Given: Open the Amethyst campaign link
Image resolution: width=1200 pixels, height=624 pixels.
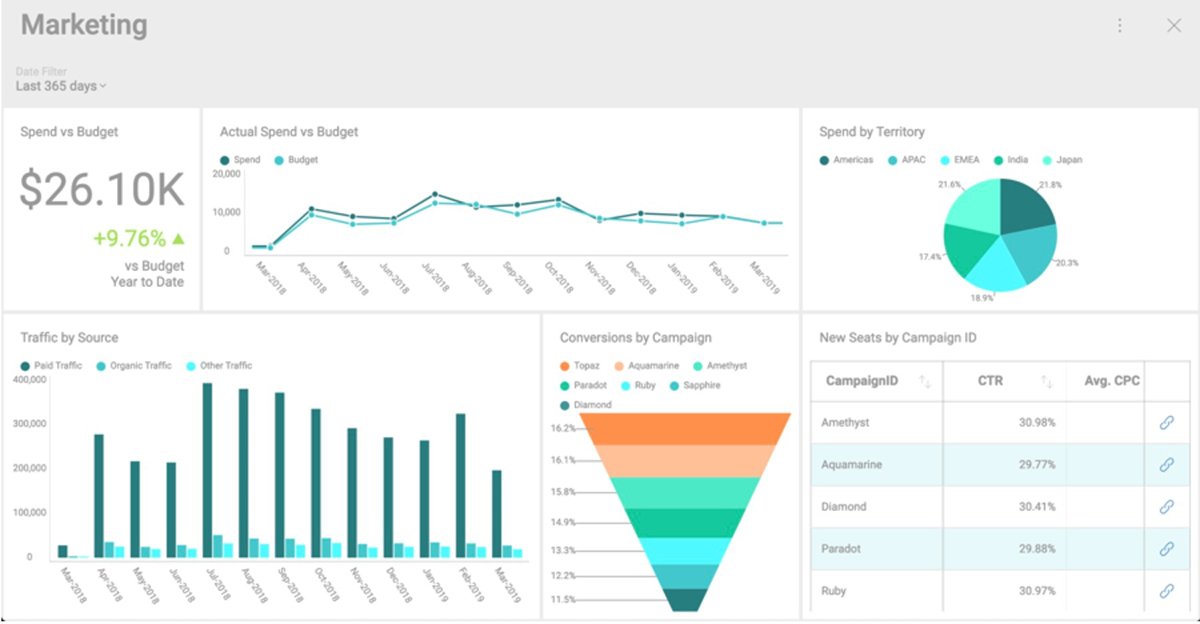Looking at the screenshot, I should pyautogui.click(x=1169, y=422).
